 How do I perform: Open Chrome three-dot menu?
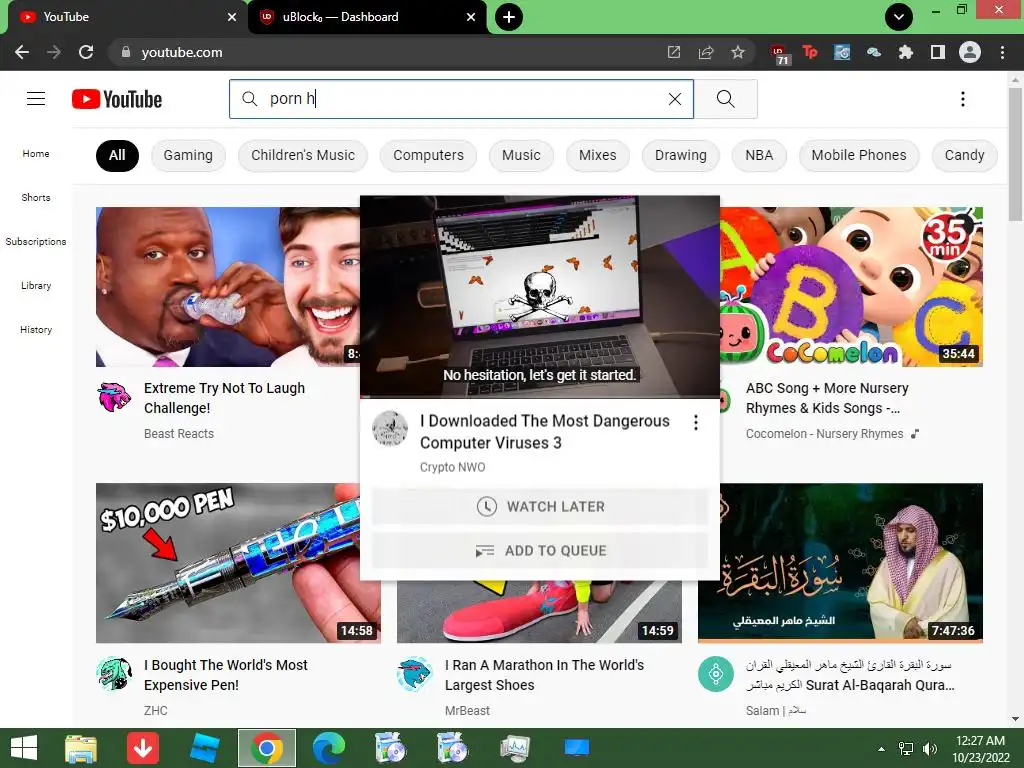click(1002, 52)
